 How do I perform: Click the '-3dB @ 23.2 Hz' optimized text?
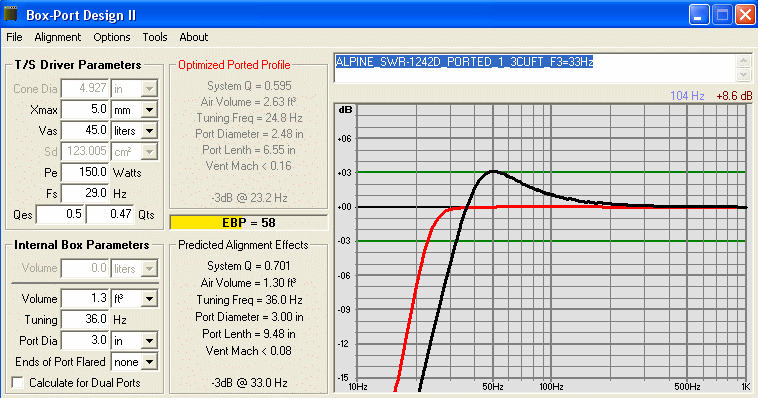pos(249,198)
